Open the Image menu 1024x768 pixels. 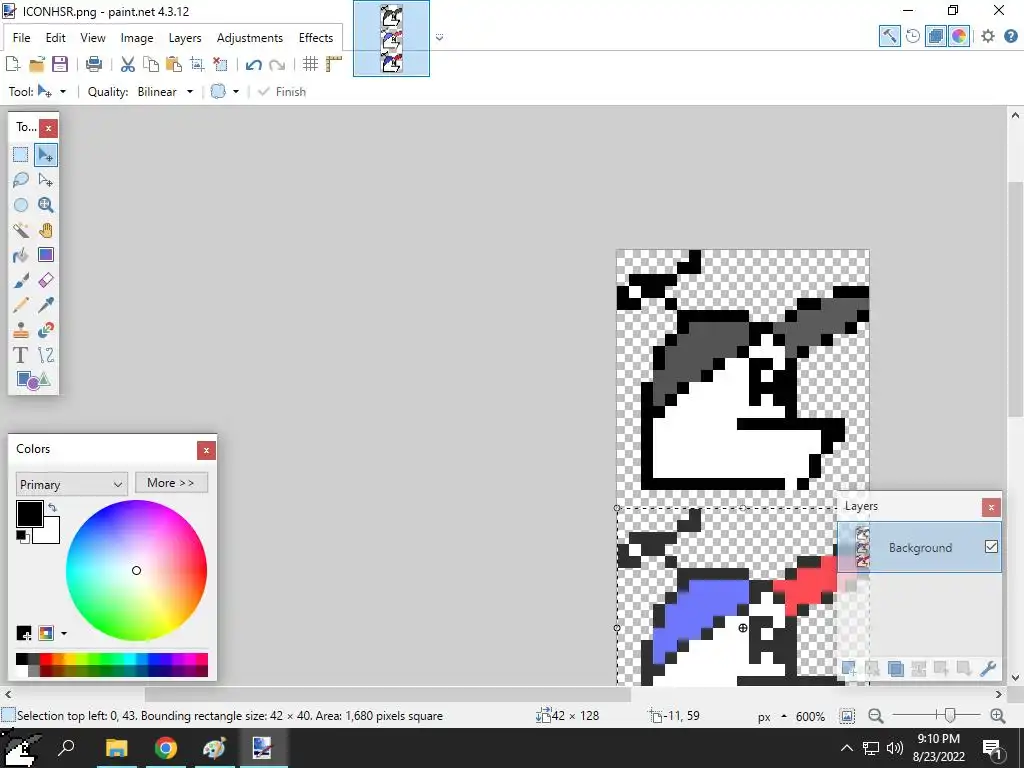(x=136, y=38)
